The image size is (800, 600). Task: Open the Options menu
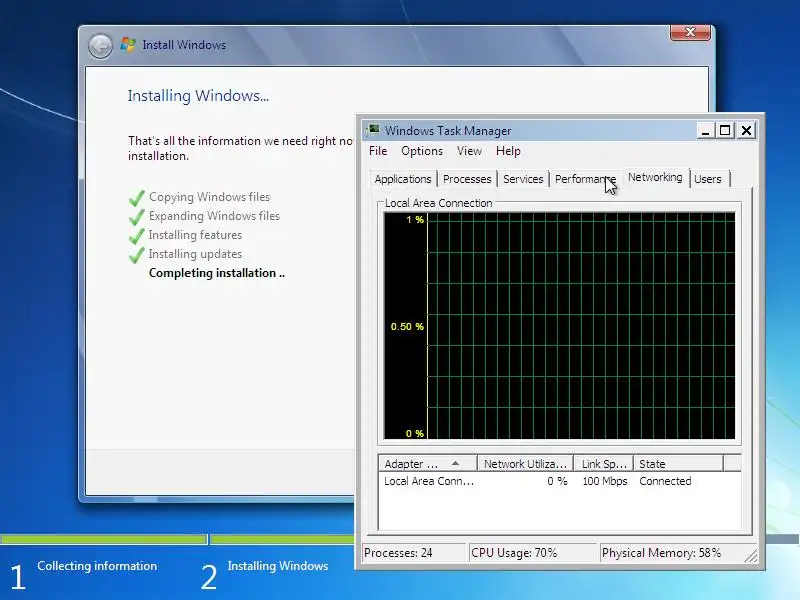(422, 151)
